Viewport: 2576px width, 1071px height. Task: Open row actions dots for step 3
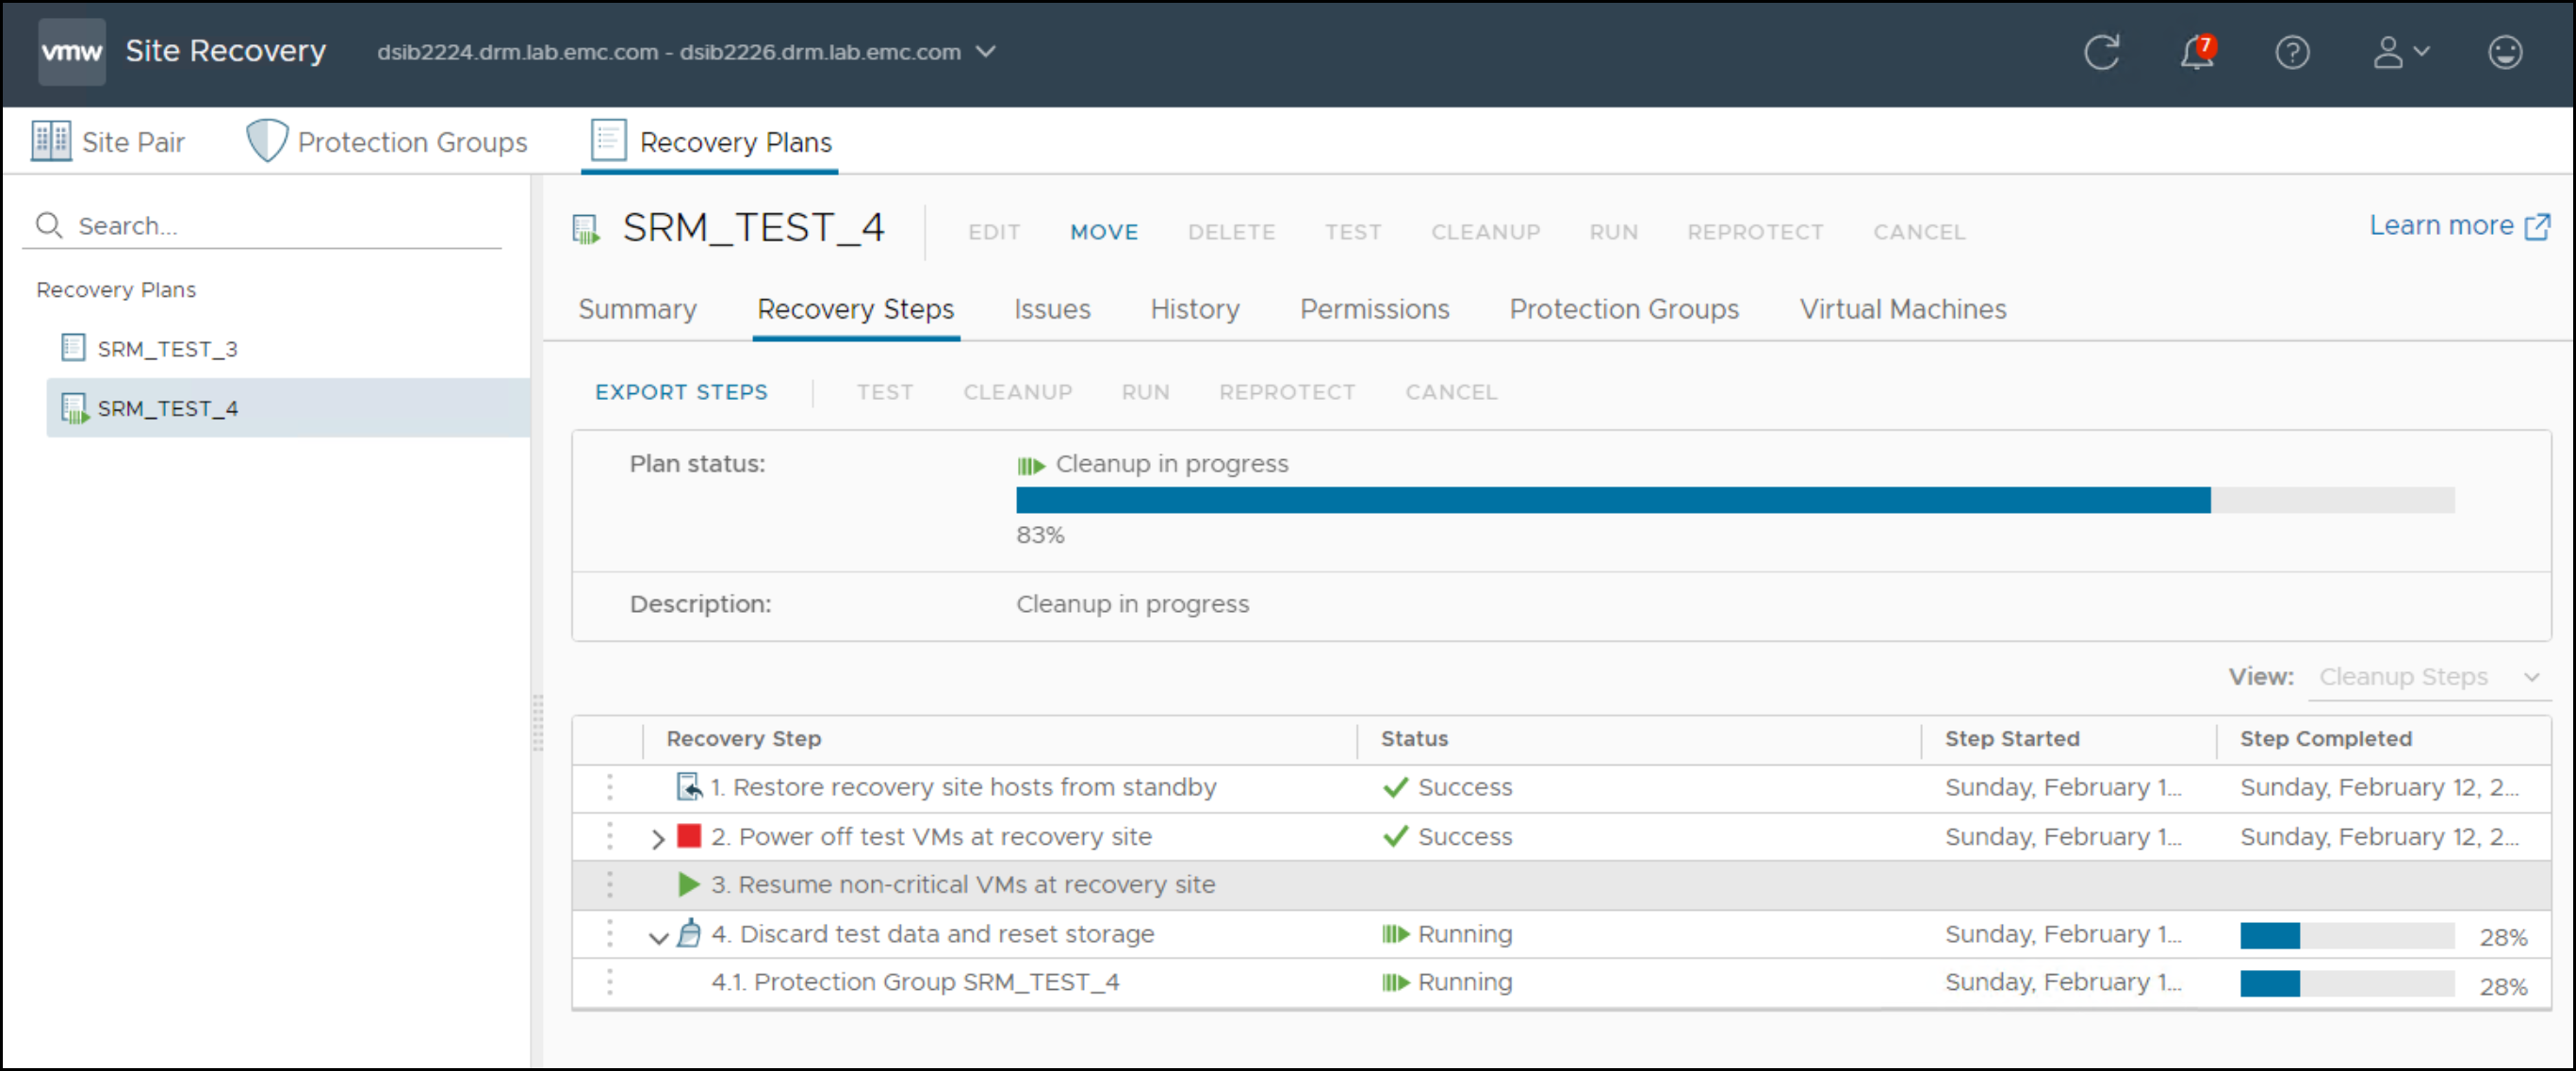(x=609, y=885)
